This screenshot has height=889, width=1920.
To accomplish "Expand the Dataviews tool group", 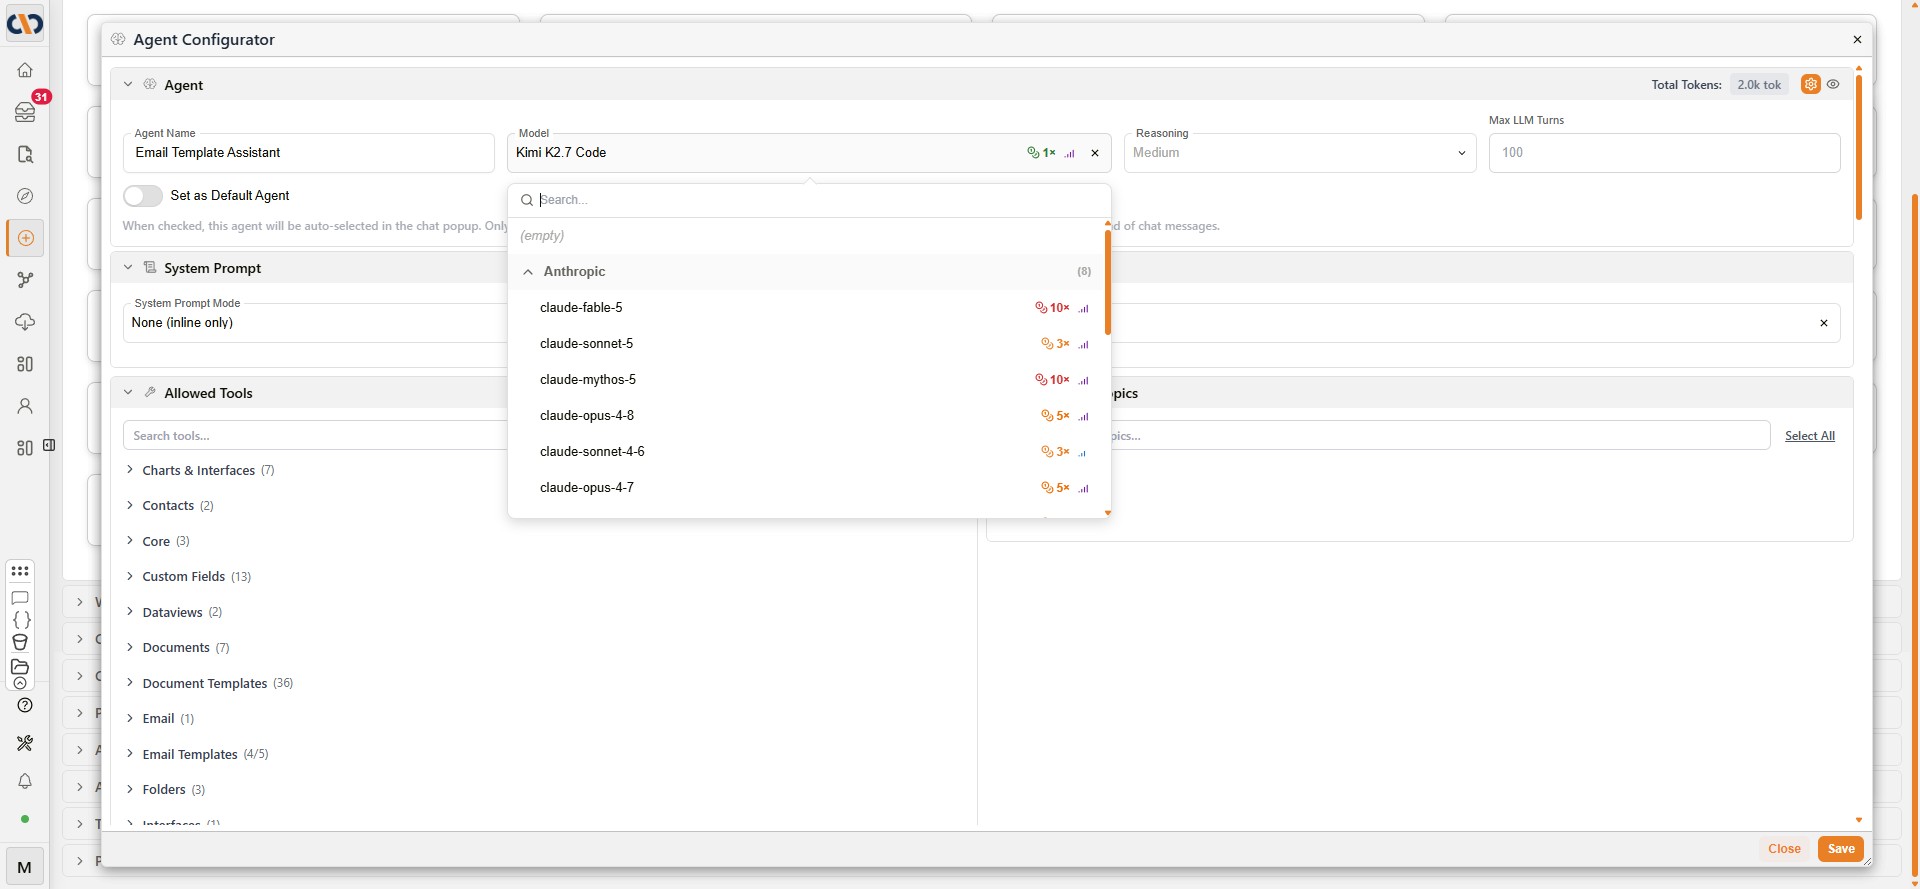I will point(130,612).
